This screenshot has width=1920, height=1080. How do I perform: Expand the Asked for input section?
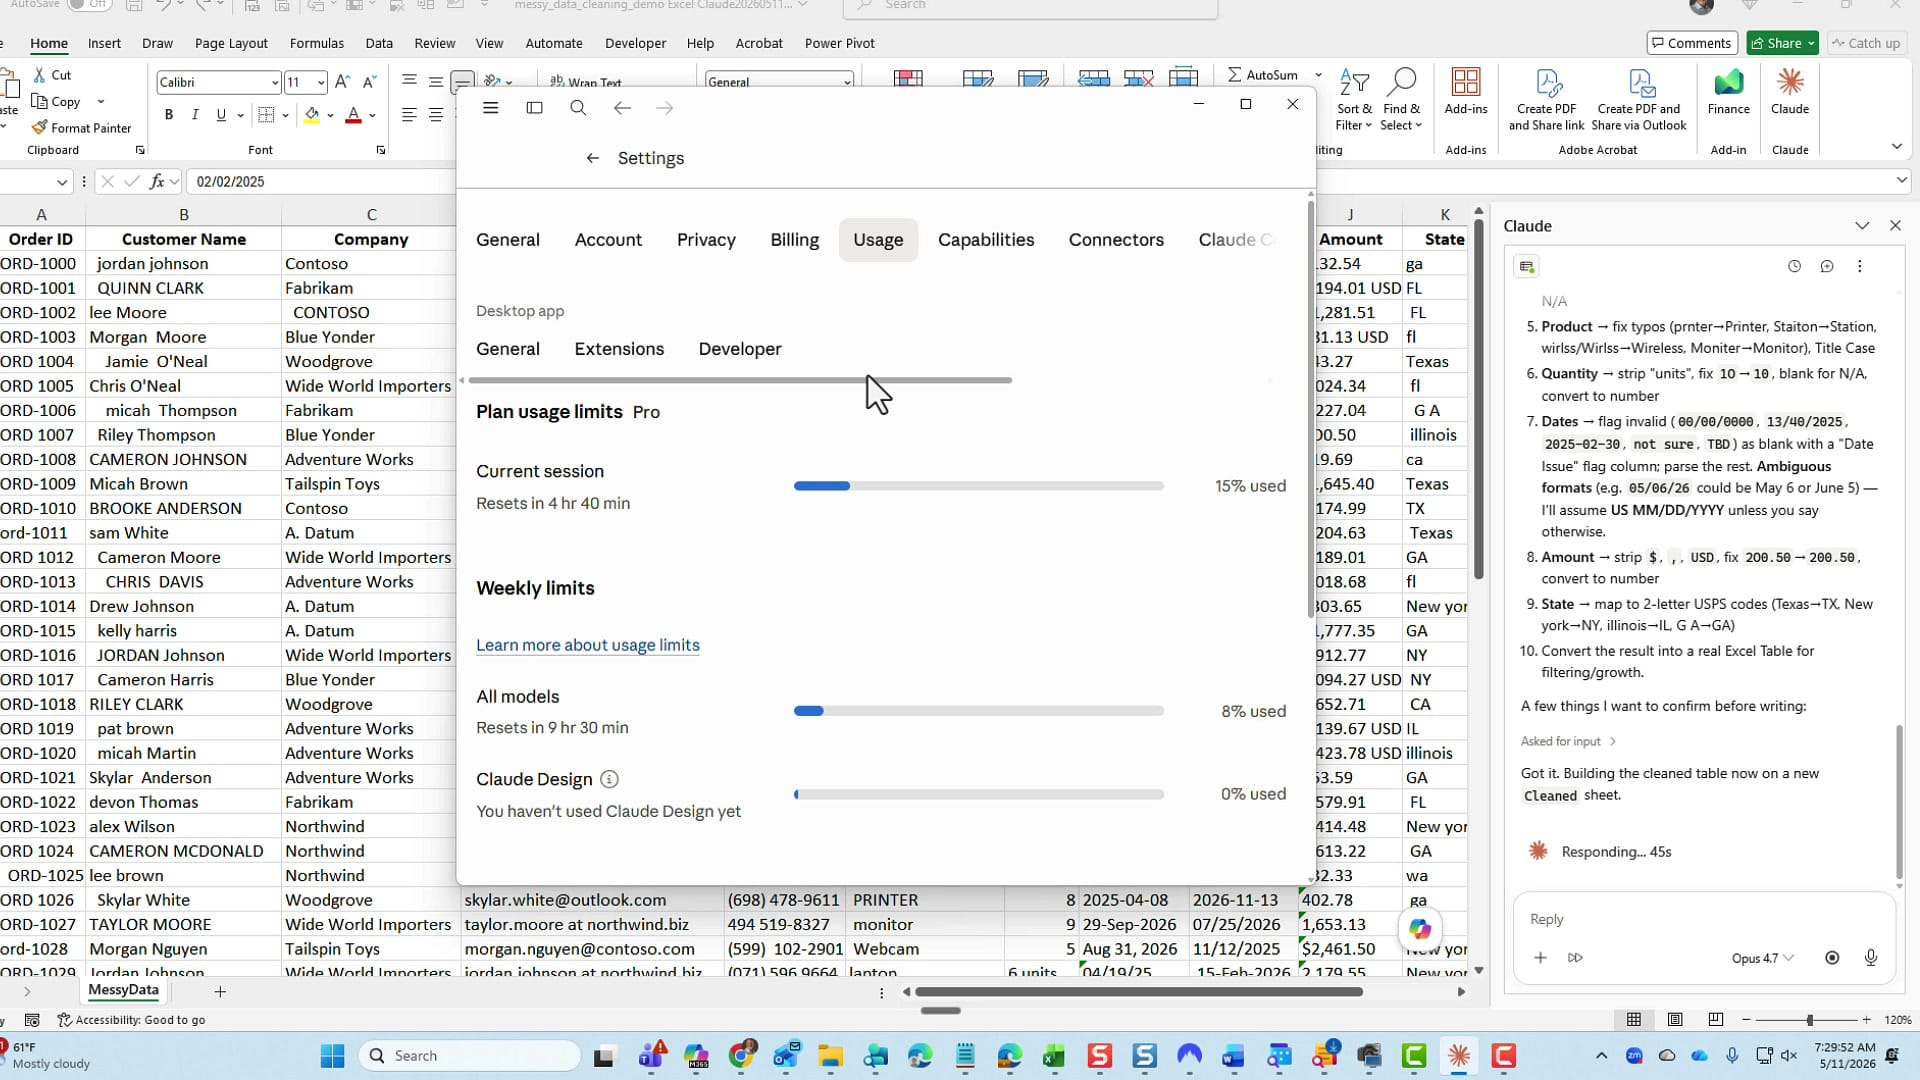[x=1568, y=741]
